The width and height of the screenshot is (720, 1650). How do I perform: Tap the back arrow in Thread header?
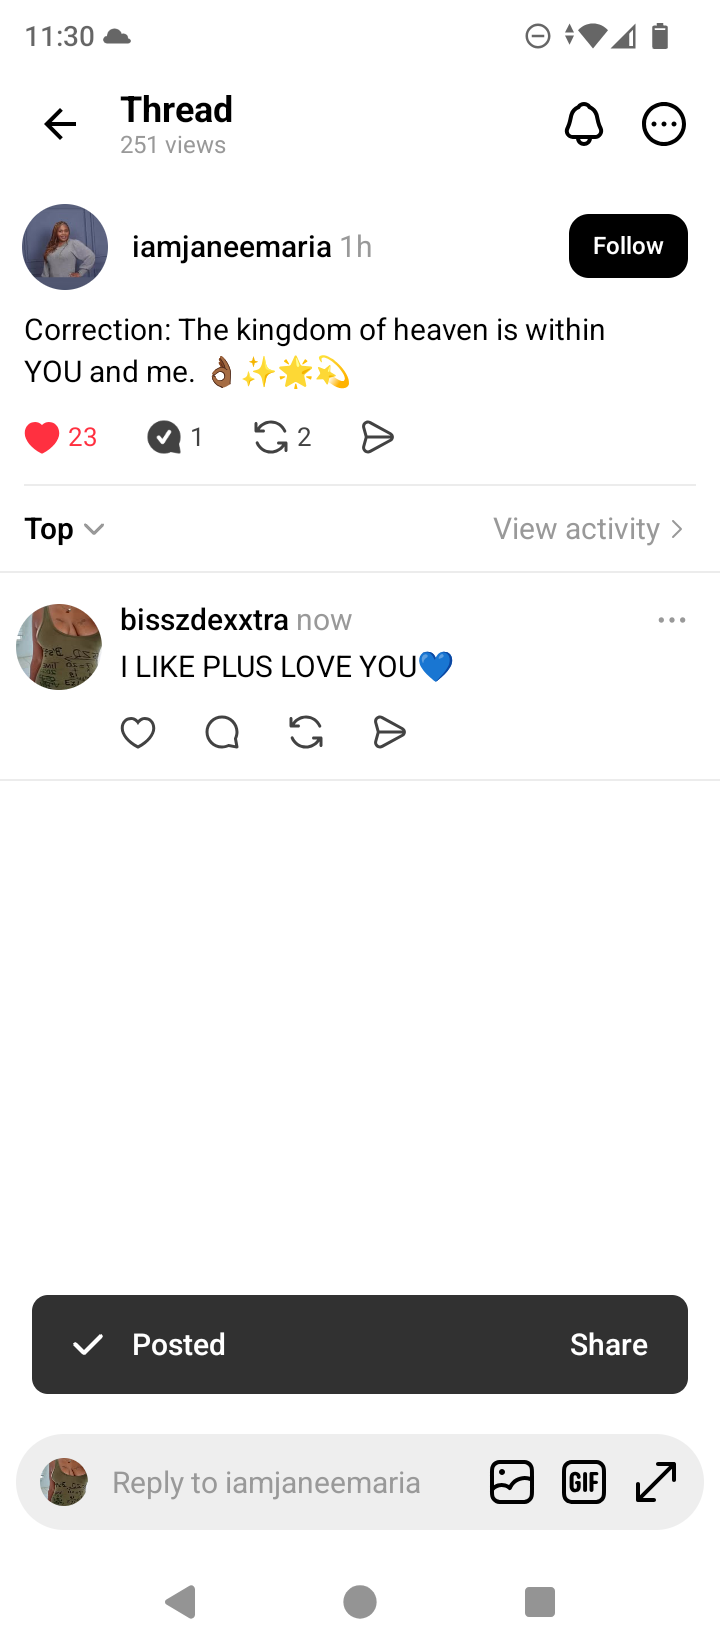coord(60,124)
